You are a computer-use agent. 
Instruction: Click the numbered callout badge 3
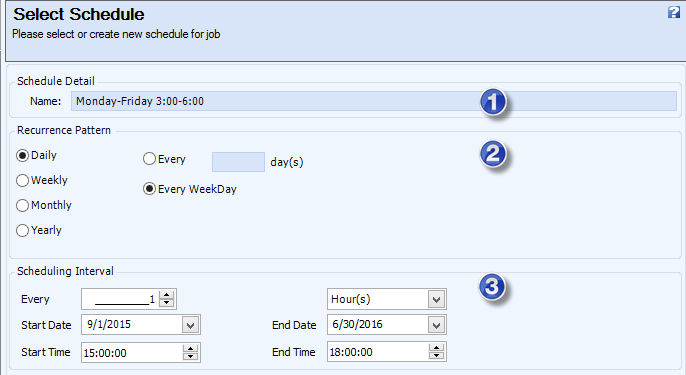coord(492,287)
